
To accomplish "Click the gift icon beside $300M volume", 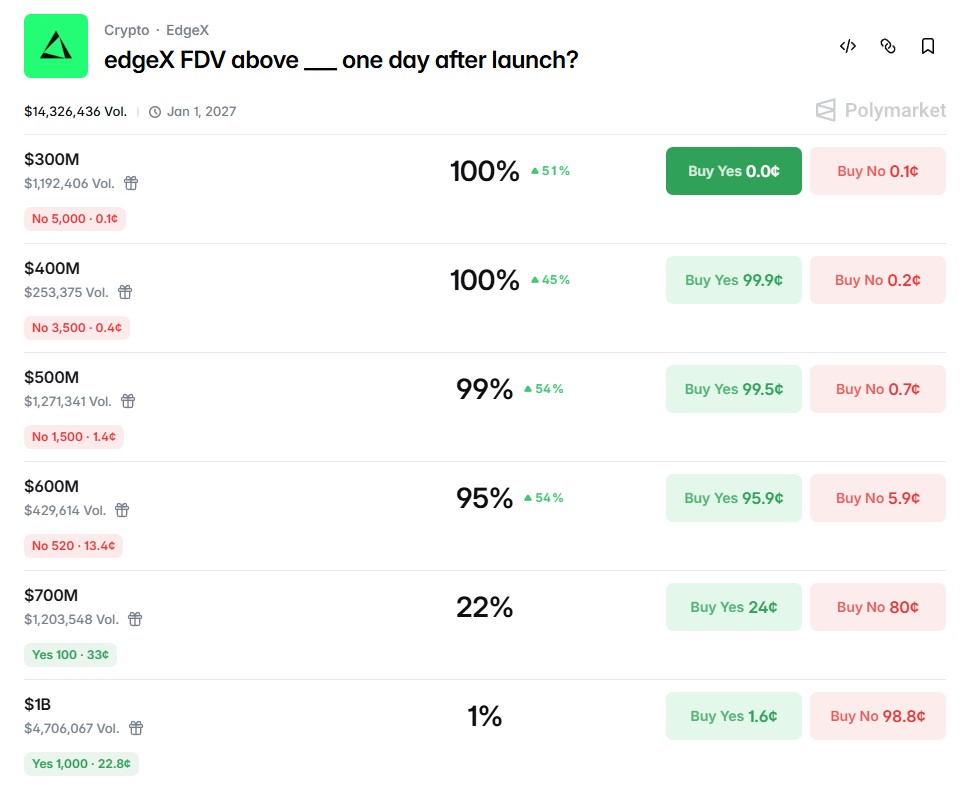I will click(x=131, y=183).
